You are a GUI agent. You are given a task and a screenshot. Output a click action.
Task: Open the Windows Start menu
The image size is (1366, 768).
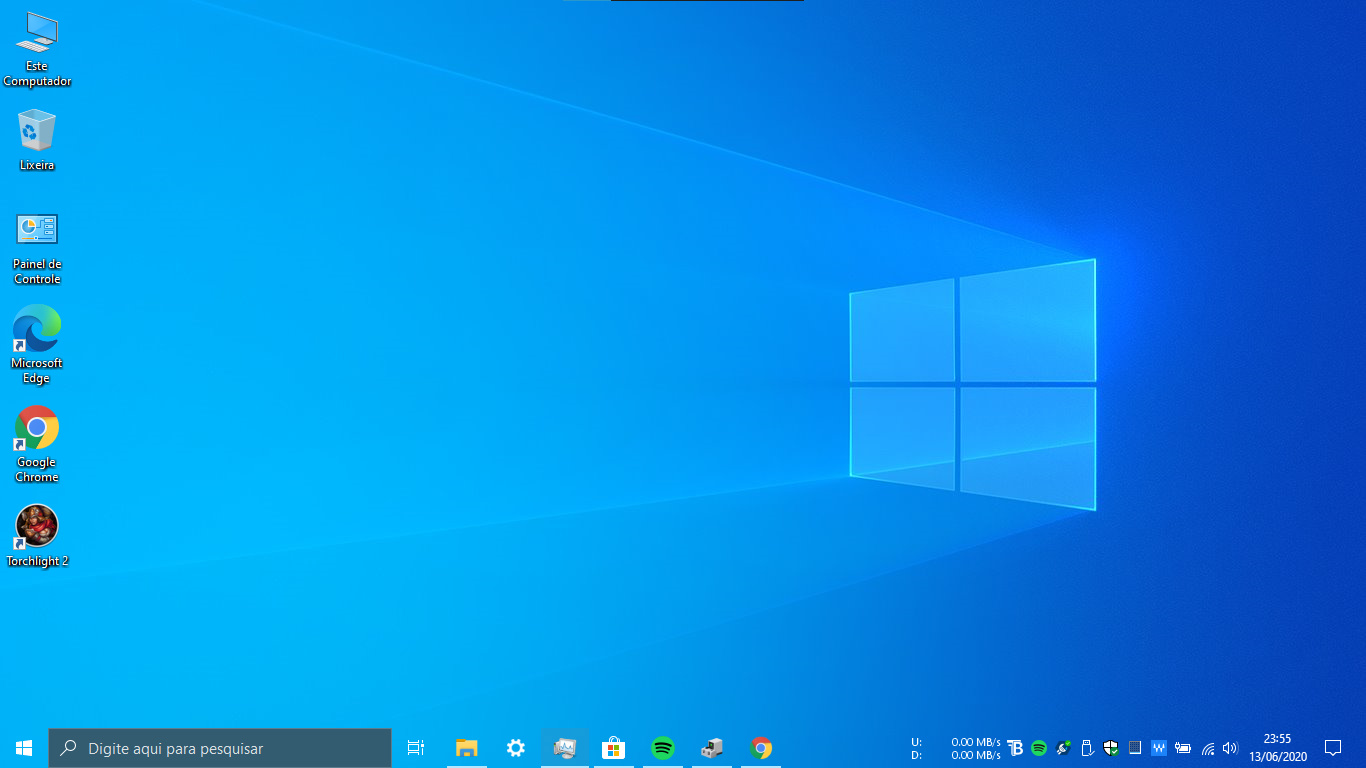point(24,748)
